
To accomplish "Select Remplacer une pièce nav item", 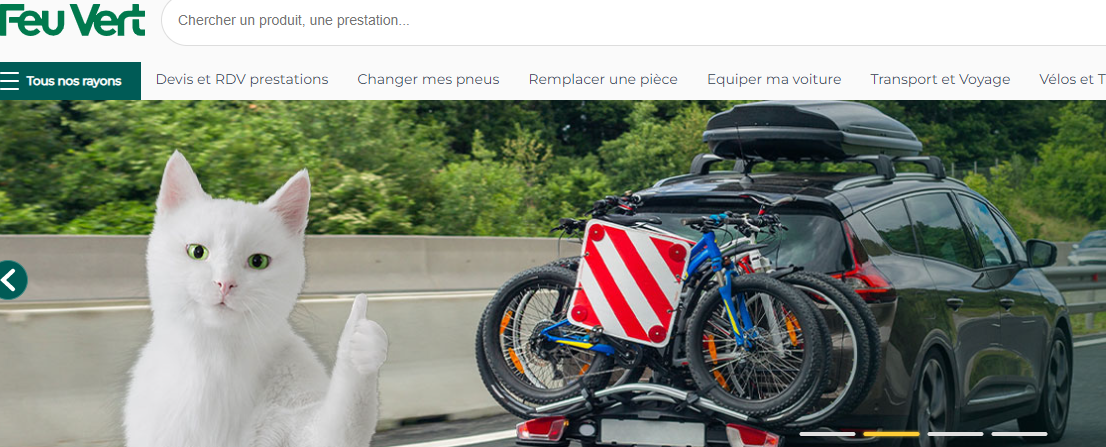I will (603, 80).
